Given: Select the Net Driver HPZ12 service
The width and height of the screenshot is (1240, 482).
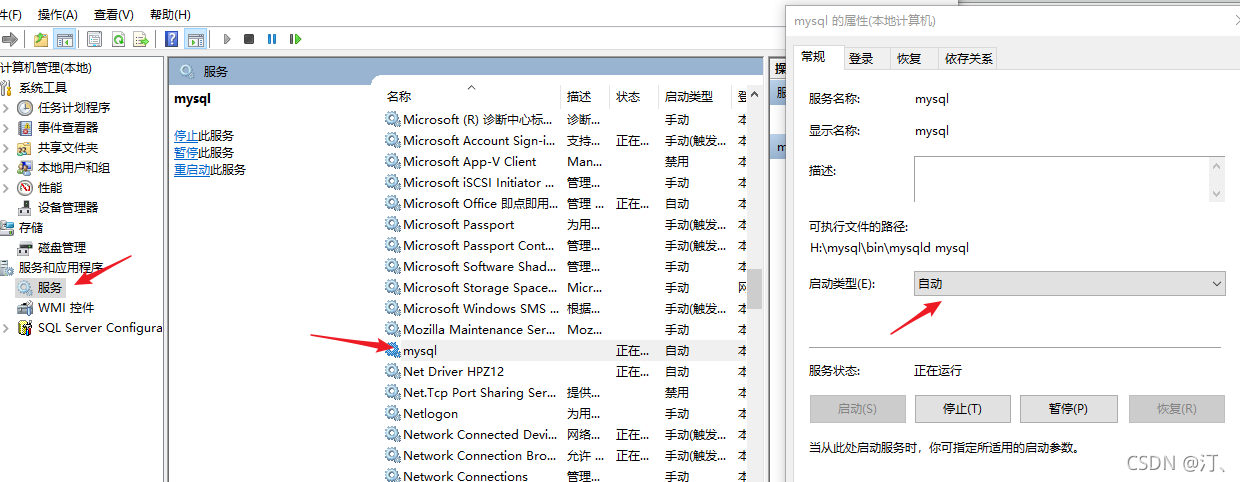Looking at the screenshot, I should pyautogui.click(x=567, y=372).
